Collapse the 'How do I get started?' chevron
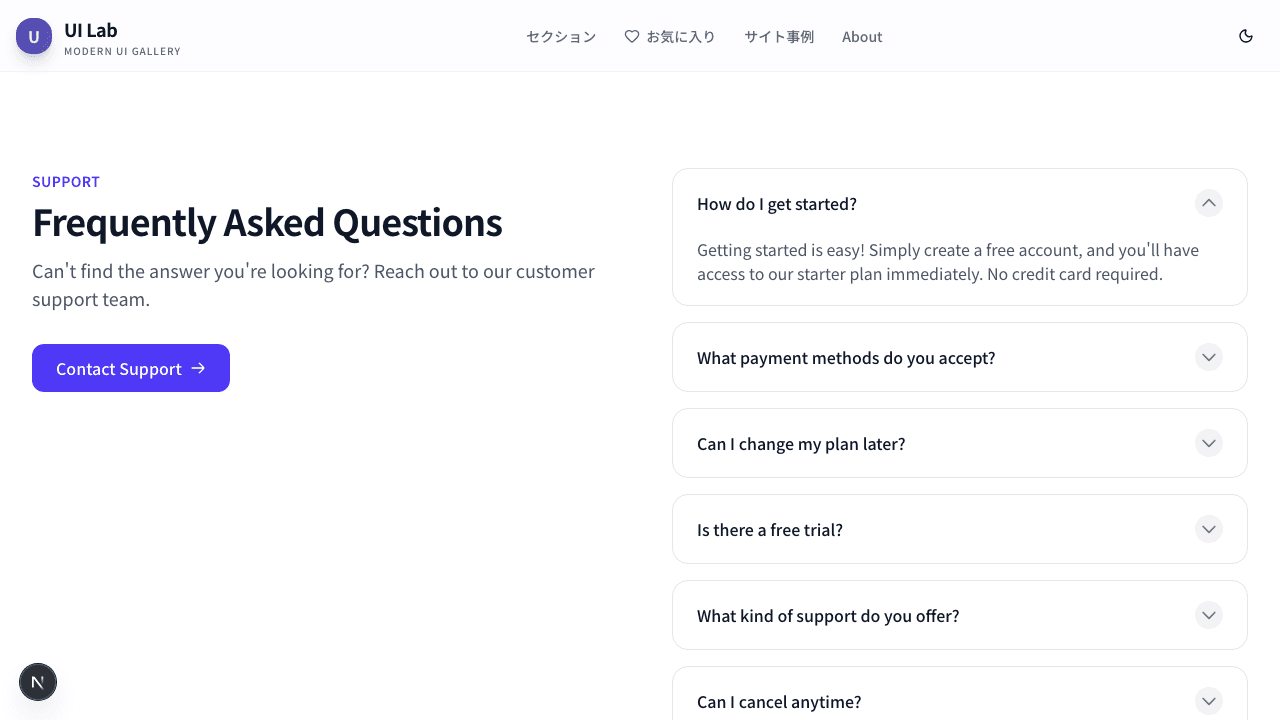 [x=1209, y=203]
